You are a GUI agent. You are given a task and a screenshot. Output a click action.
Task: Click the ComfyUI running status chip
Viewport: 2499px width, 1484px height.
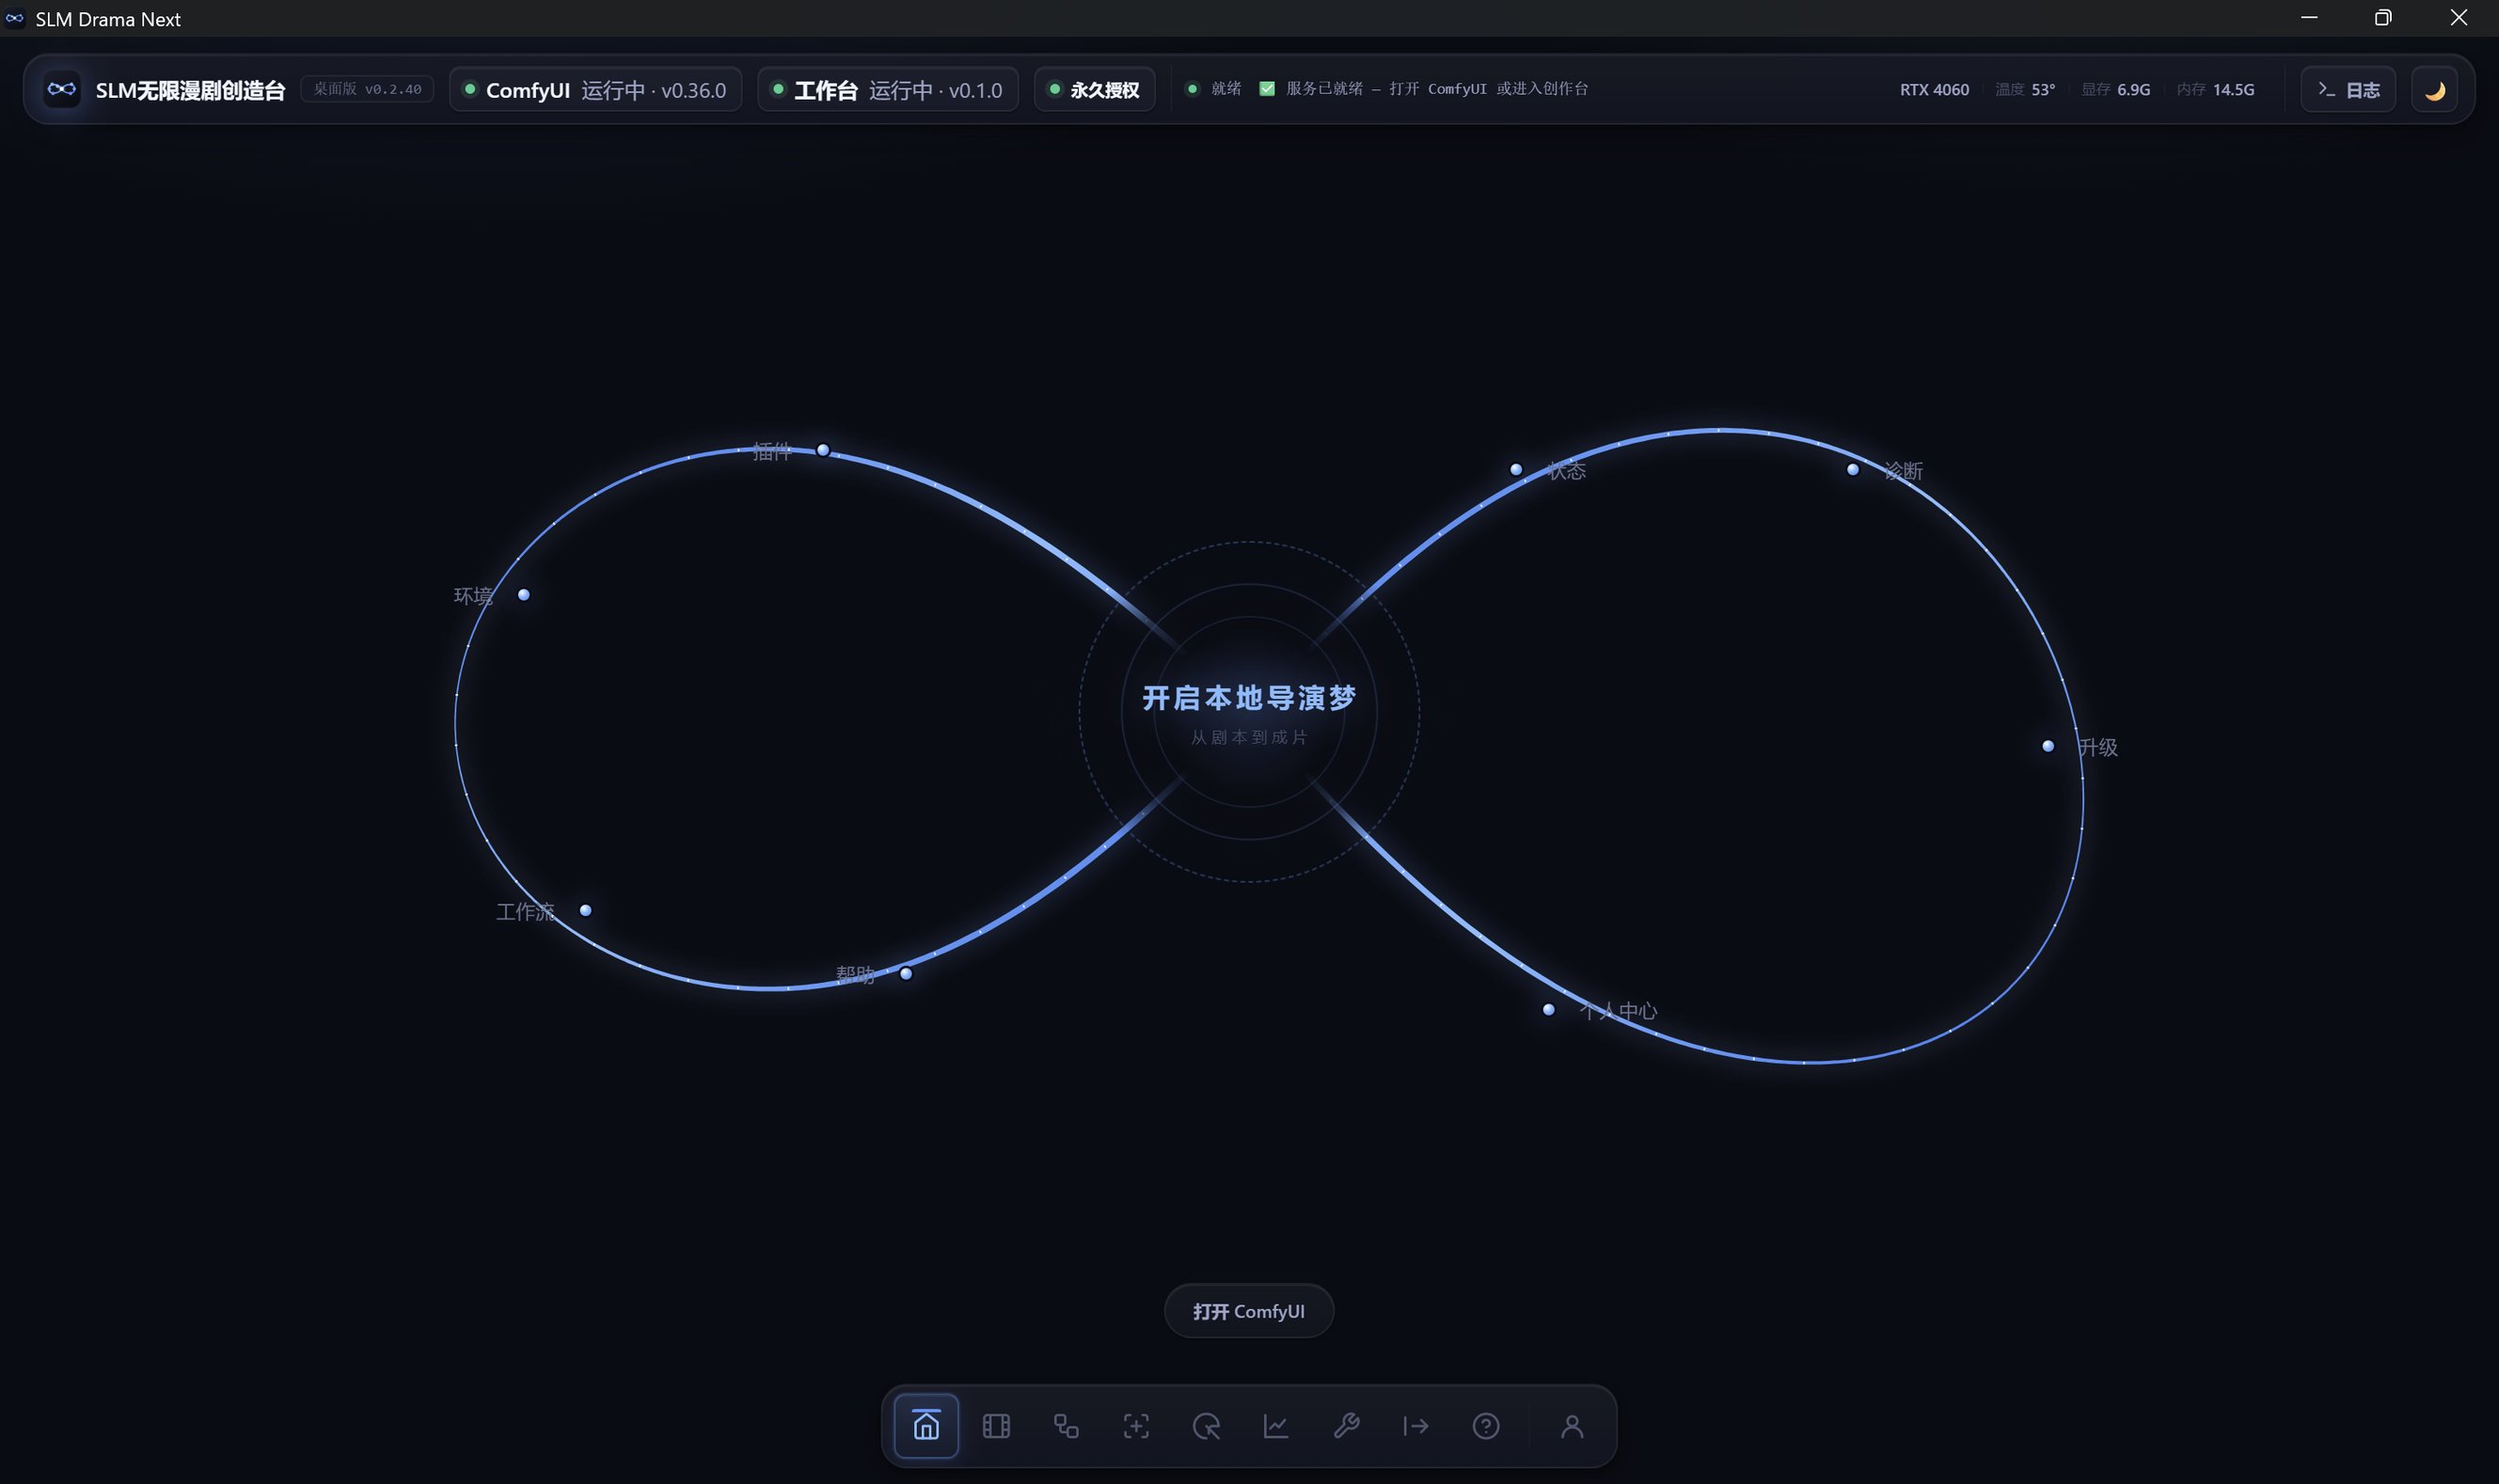click(x=596, y=90)
